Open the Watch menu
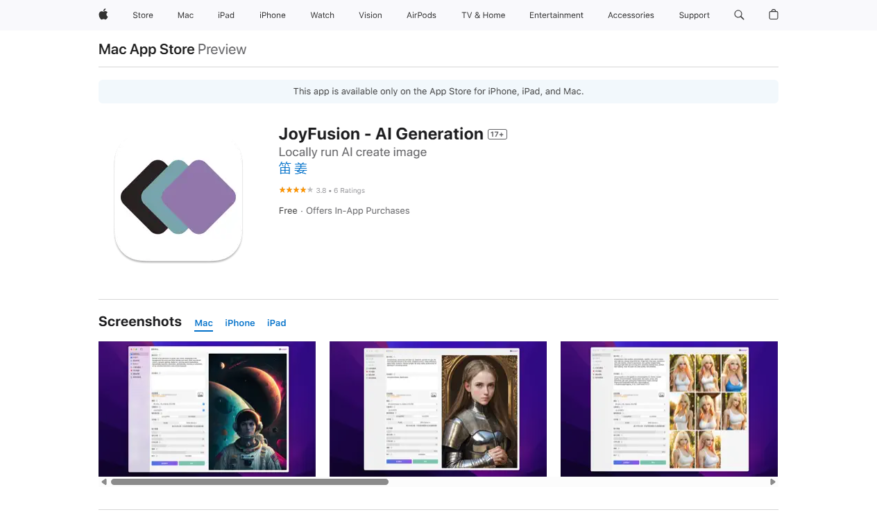The height and width of the screenshot is (528, 877). pos(322,15)
